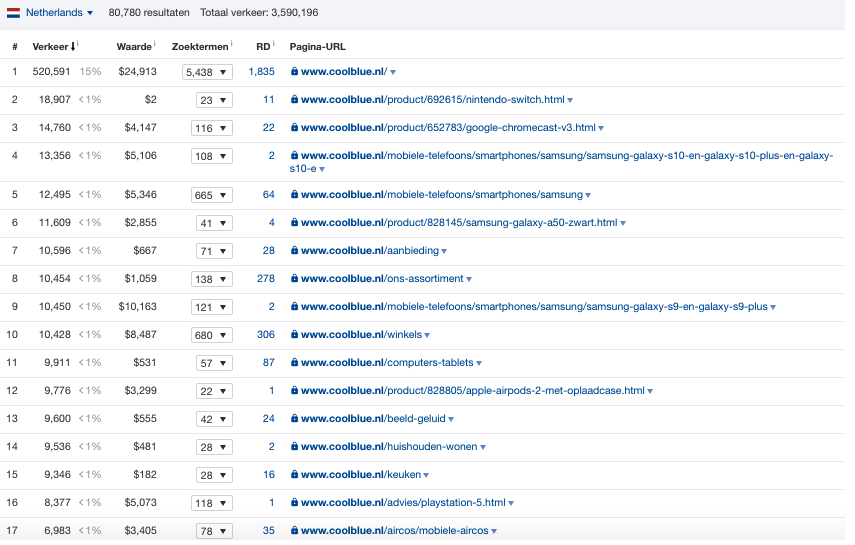This screenshot has height=545, width=855.
Task: Open the google-chromecast-v3.html link
Action: click(x=448, y=128)
